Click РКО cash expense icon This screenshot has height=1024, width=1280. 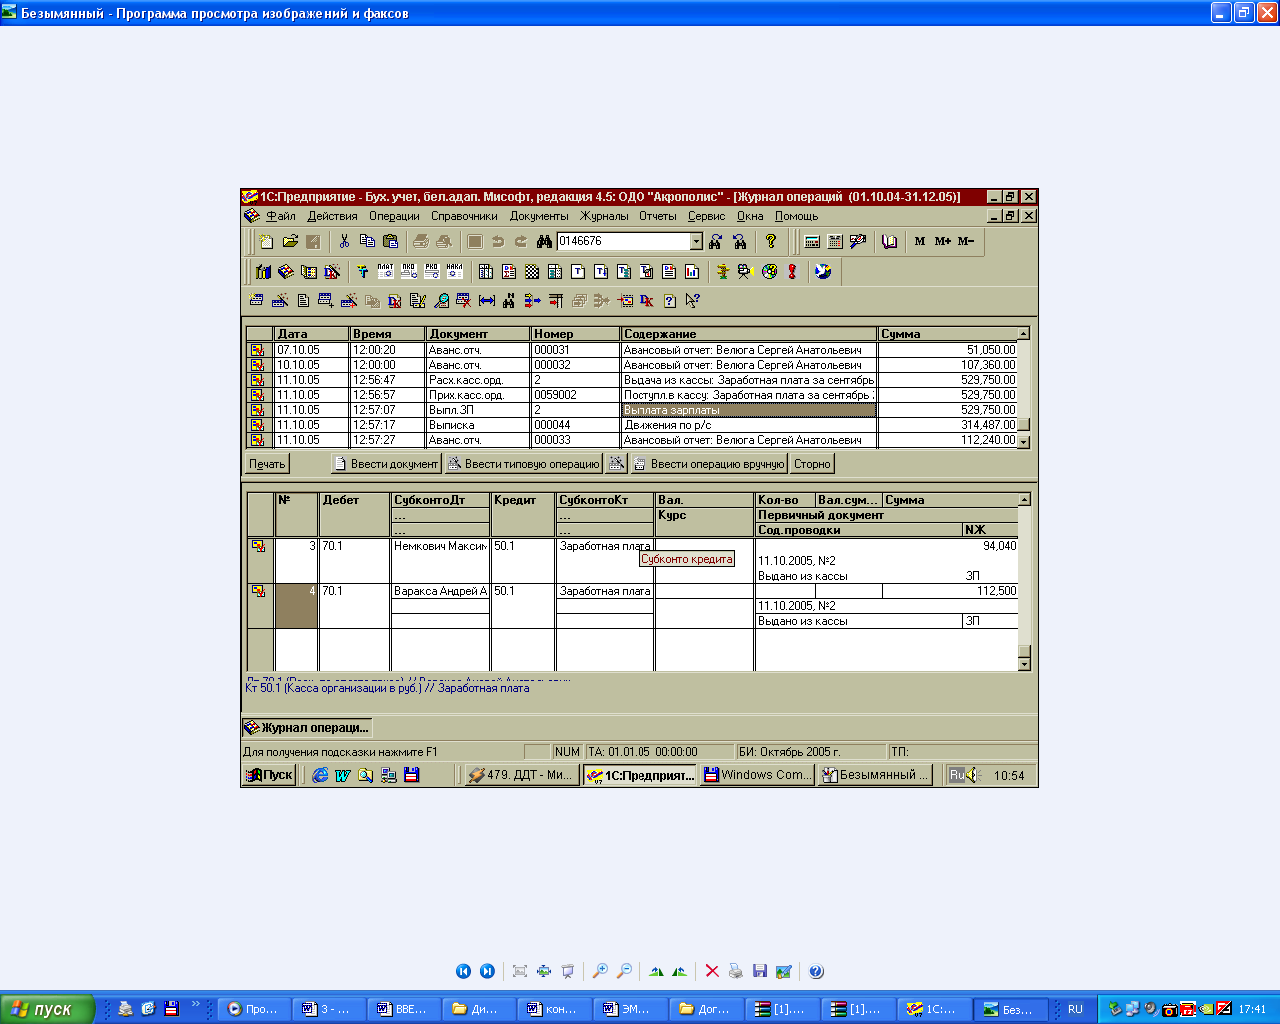pos(431,271)
